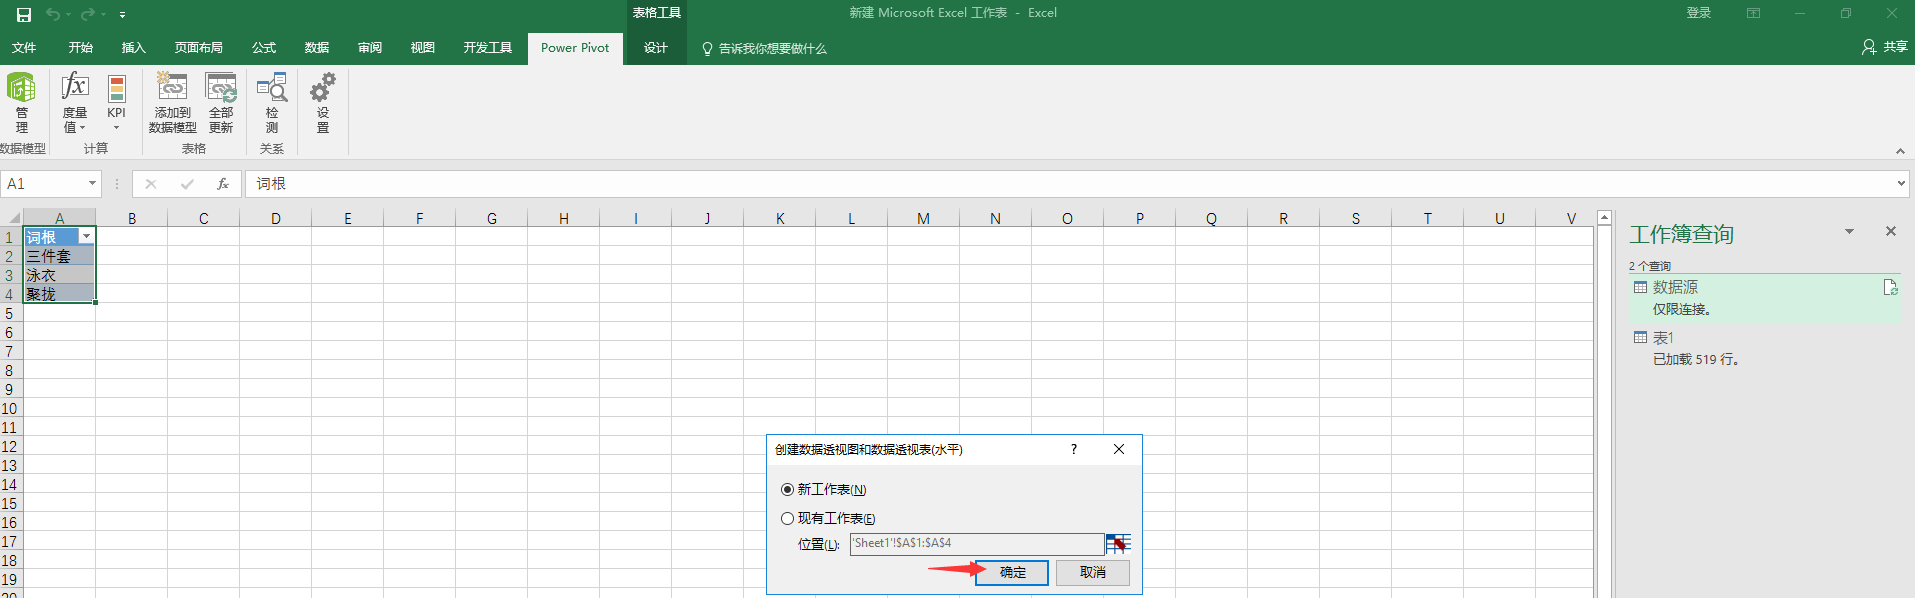Click the OK (确定) button
The width and height of the screenshot is (1915, 598).
click(x=1012, y=572)
